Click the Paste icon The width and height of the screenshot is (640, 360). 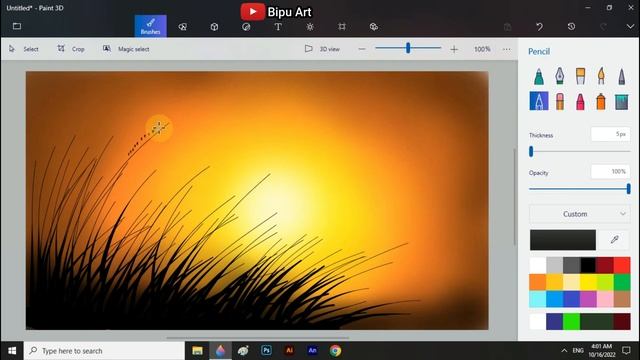[507, 27]
